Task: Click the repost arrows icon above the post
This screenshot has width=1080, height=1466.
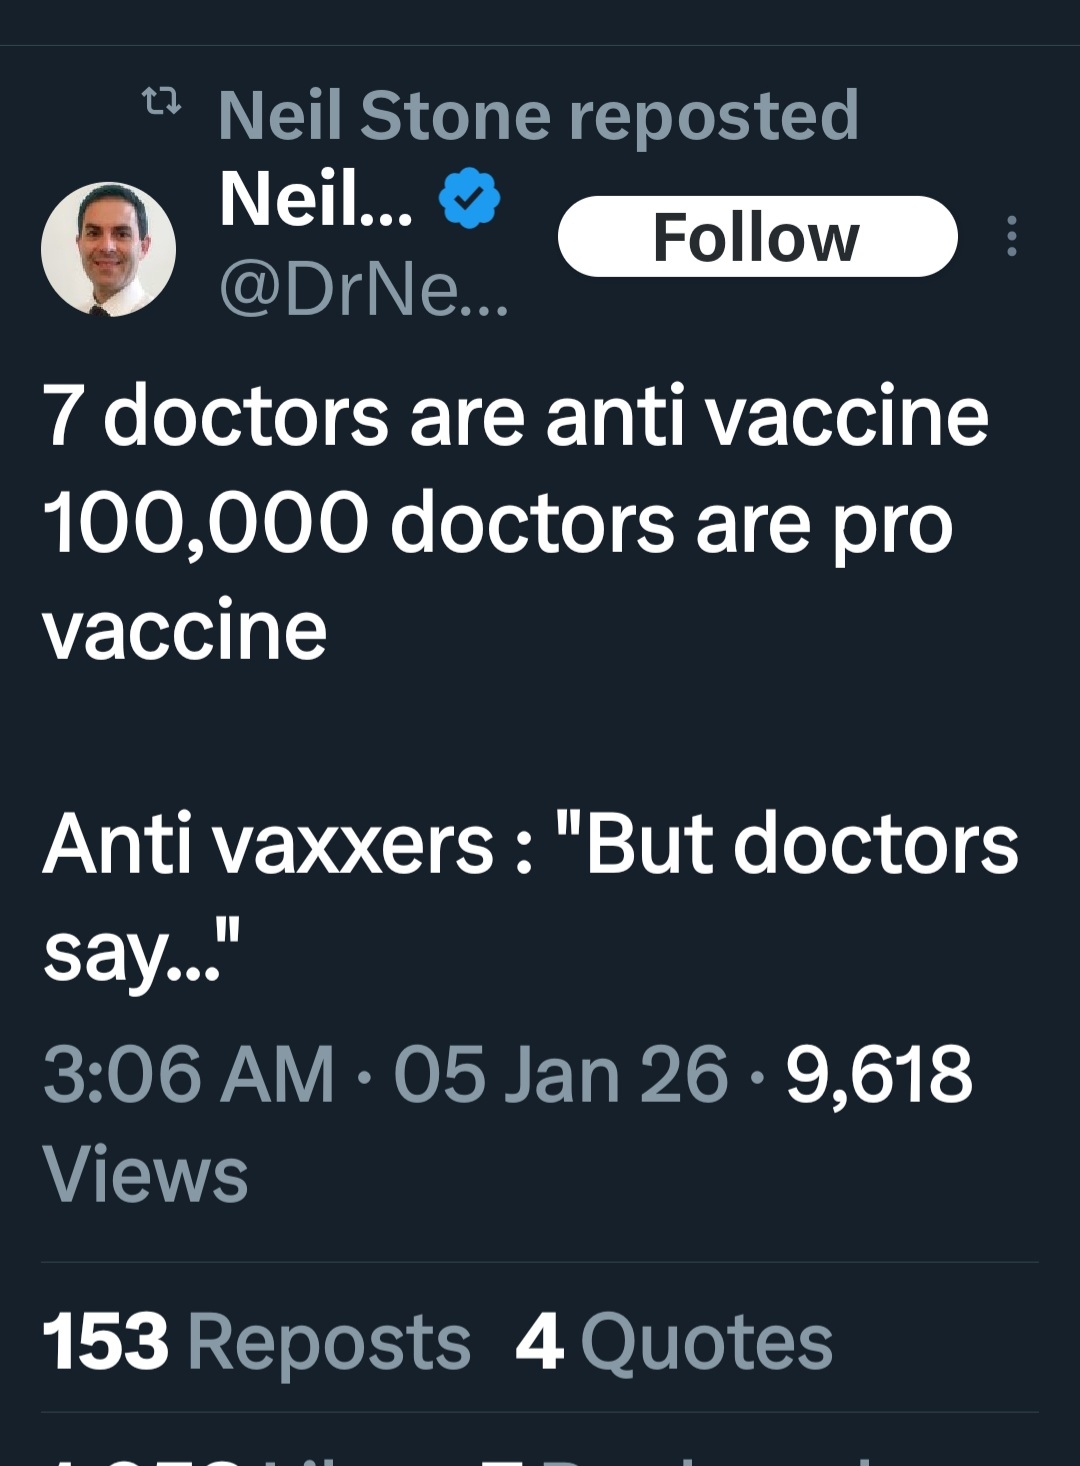Action: tap(161, 101)
